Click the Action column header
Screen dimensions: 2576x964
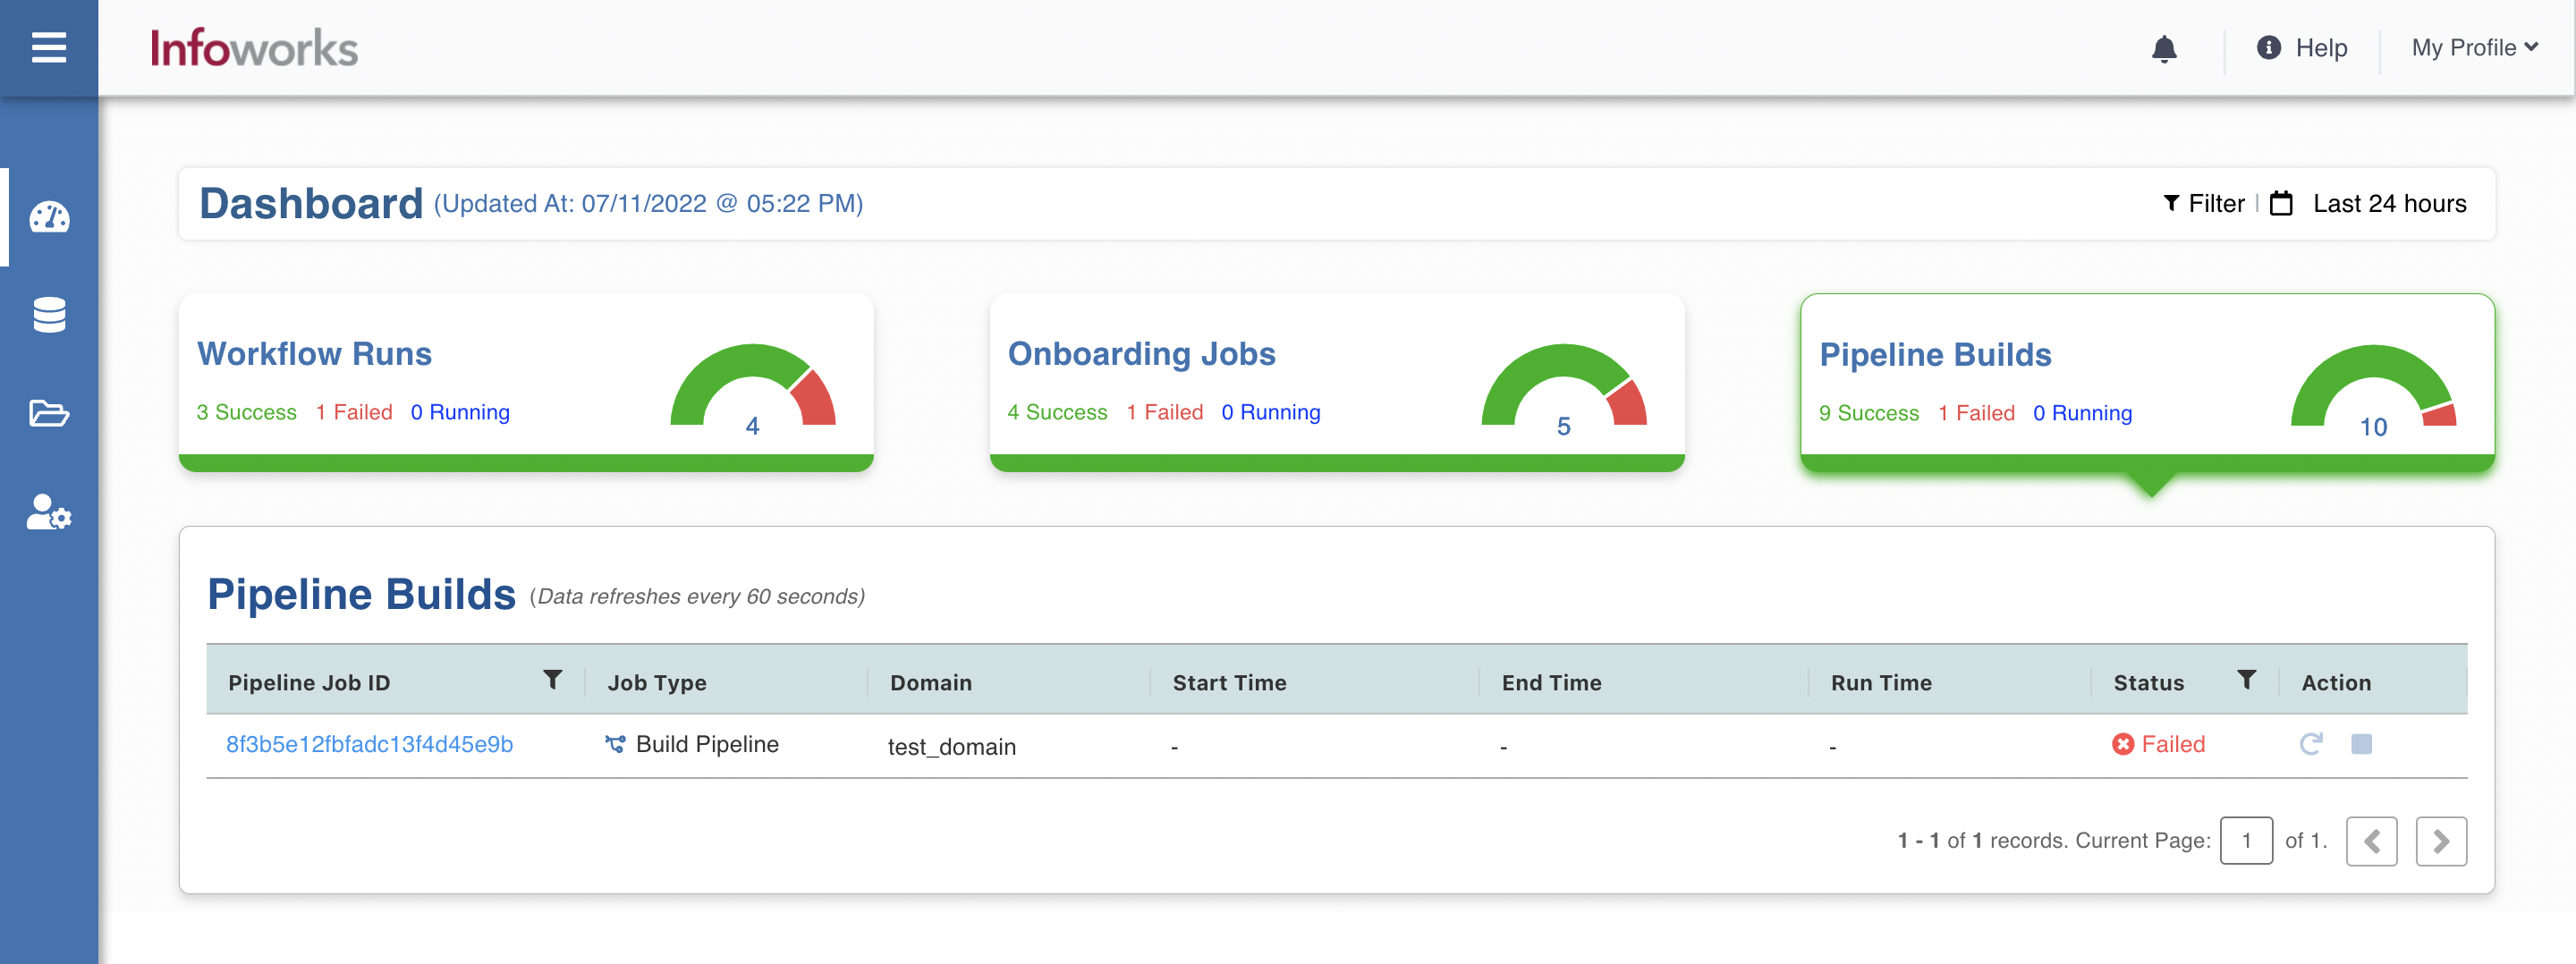pyautogui.click(x=2336, y=682)
